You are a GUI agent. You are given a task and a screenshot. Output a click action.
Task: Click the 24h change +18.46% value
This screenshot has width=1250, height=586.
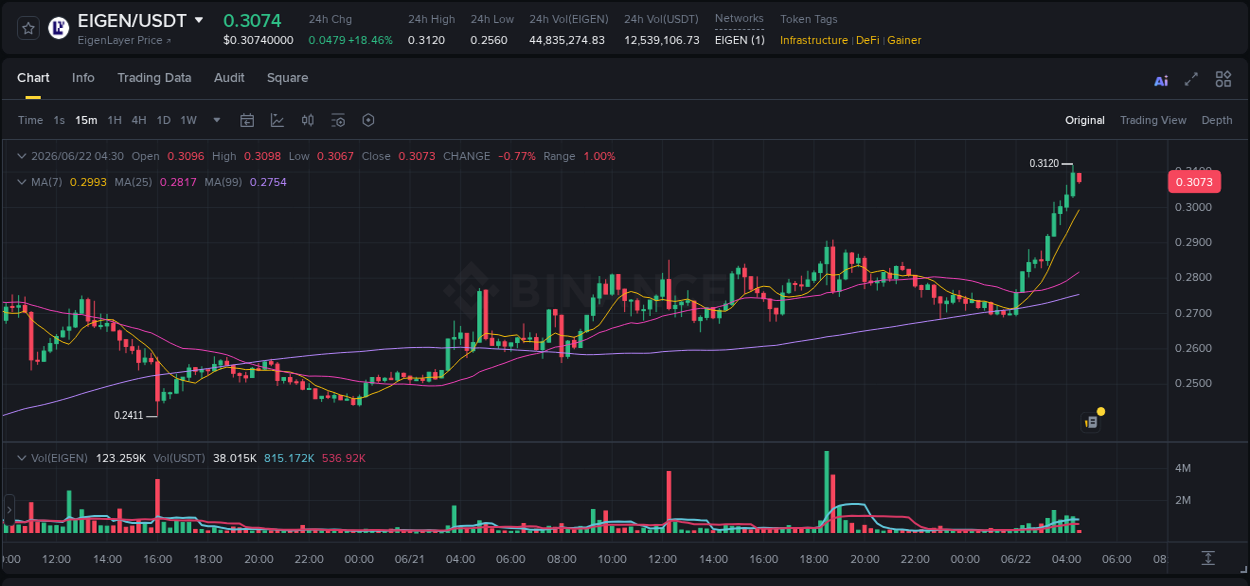click(x=370, y=40)
